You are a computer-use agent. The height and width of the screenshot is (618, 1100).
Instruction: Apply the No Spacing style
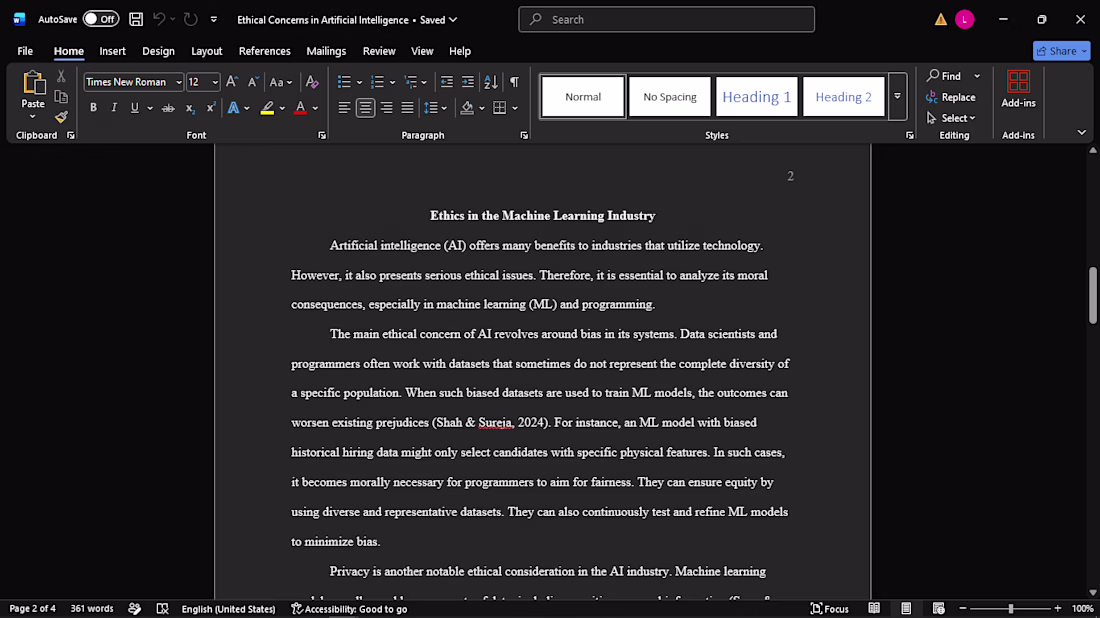point(669,97)
